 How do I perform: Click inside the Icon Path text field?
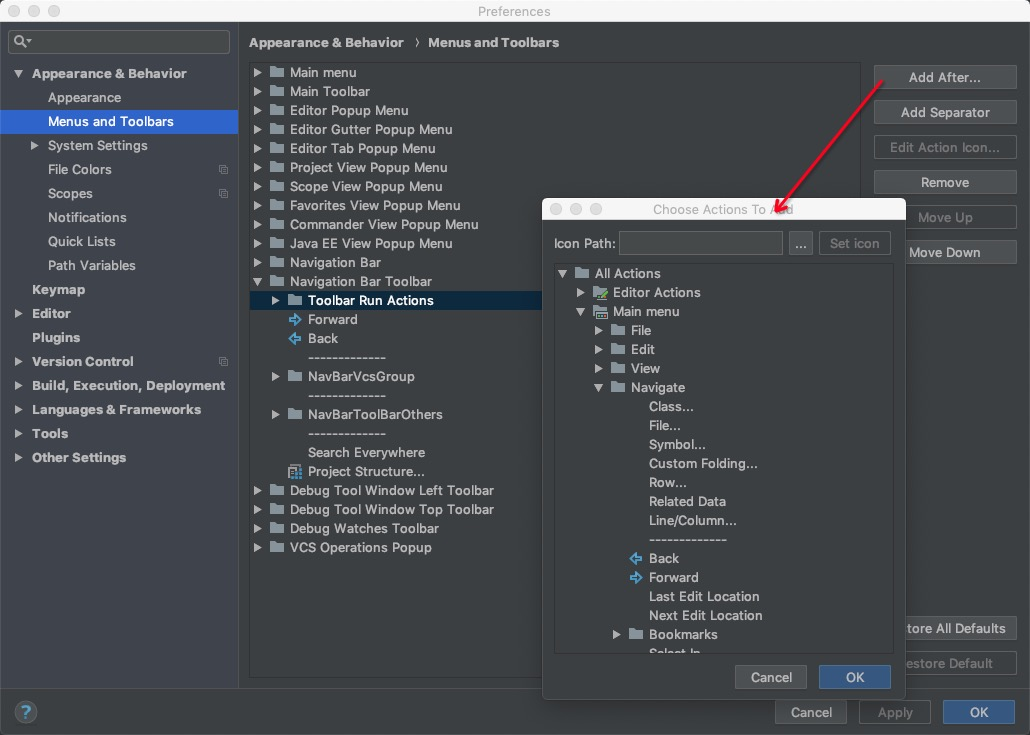700,243
